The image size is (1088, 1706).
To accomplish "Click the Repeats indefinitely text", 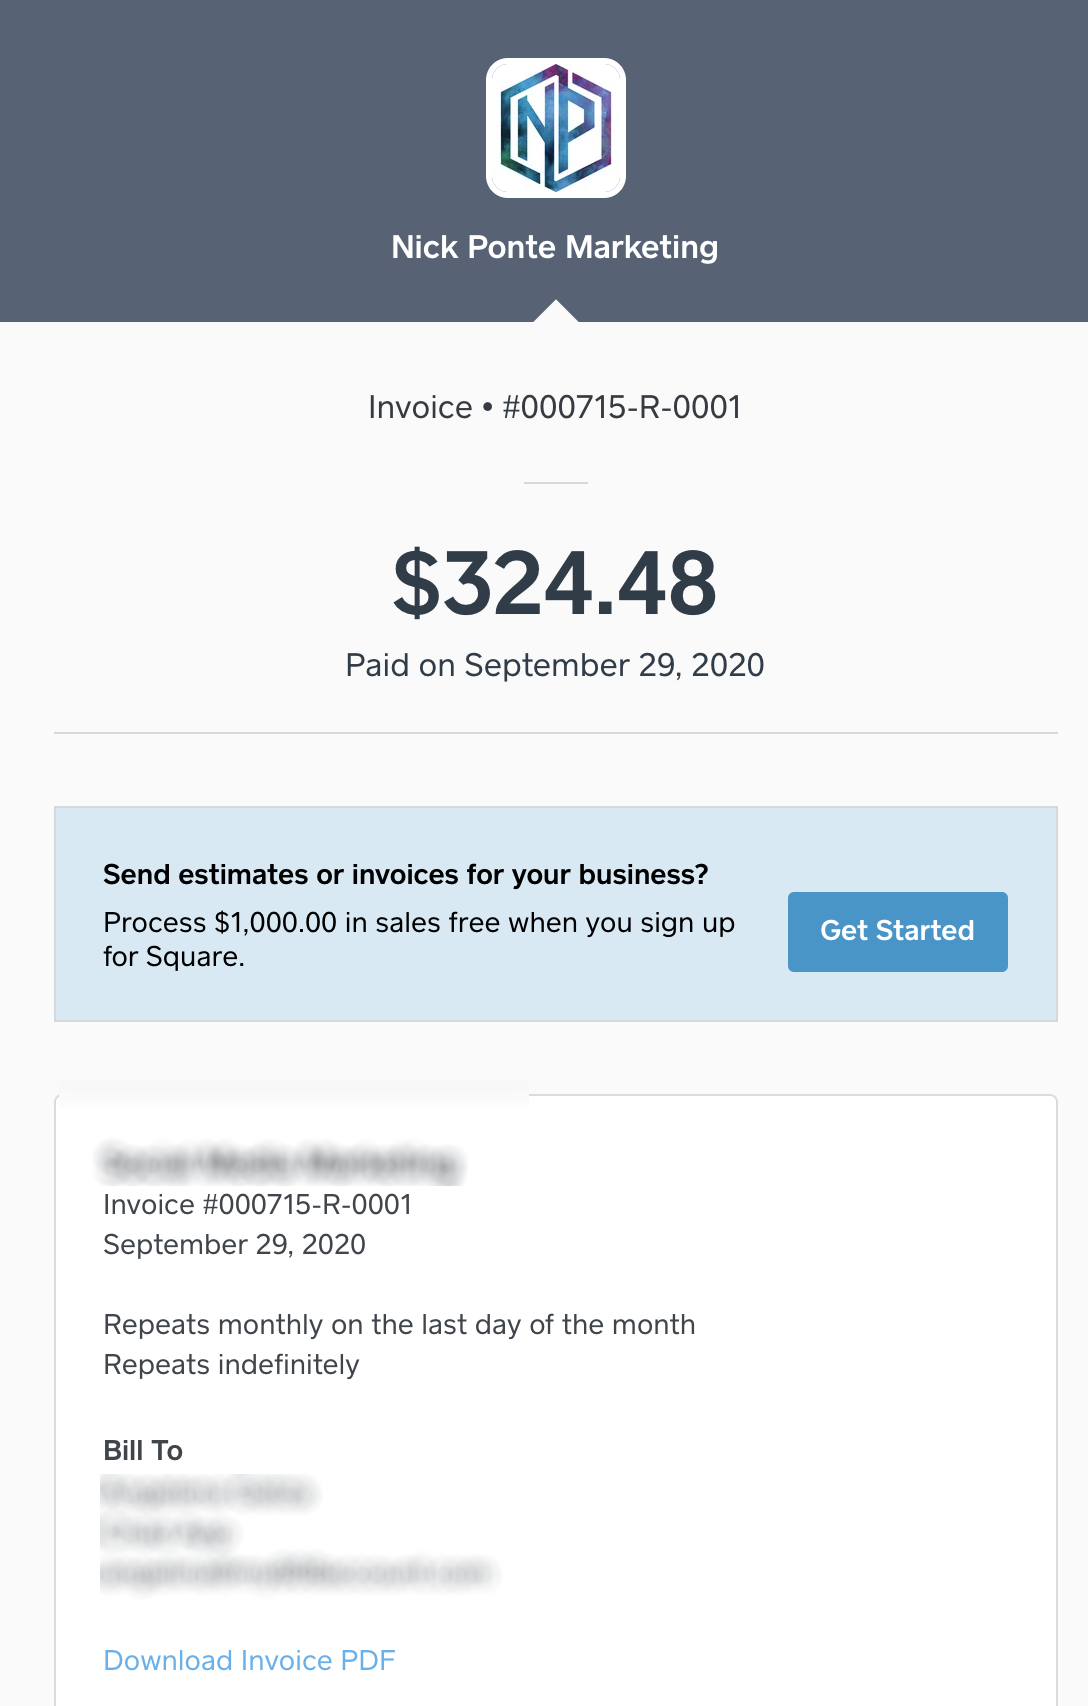I will coord(232,1364).
